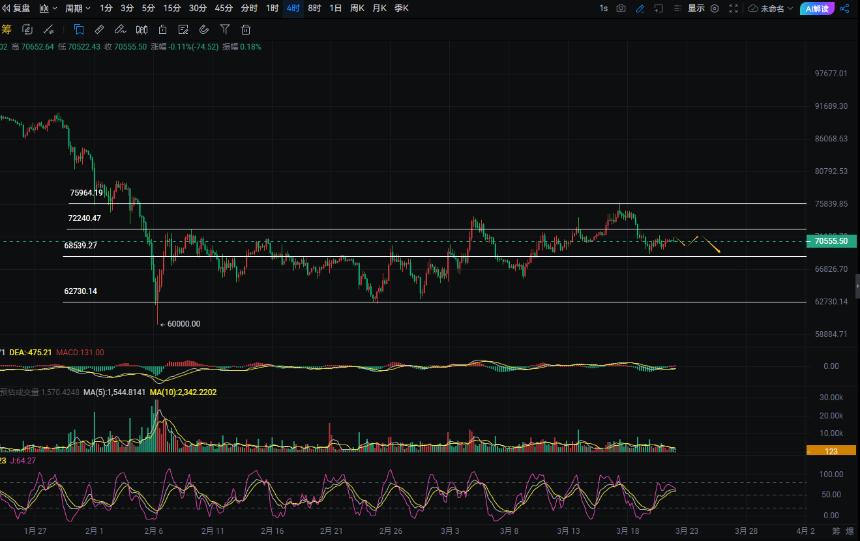Toggle the drawing lock icon
860x541 pixels.
click(x=162, y=30)
